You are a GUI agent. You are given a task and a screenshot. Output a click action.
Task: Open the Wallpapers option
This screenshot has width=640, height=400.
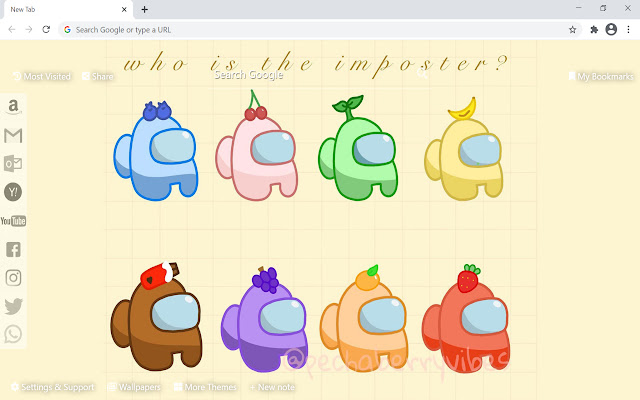tap(134, 387)
